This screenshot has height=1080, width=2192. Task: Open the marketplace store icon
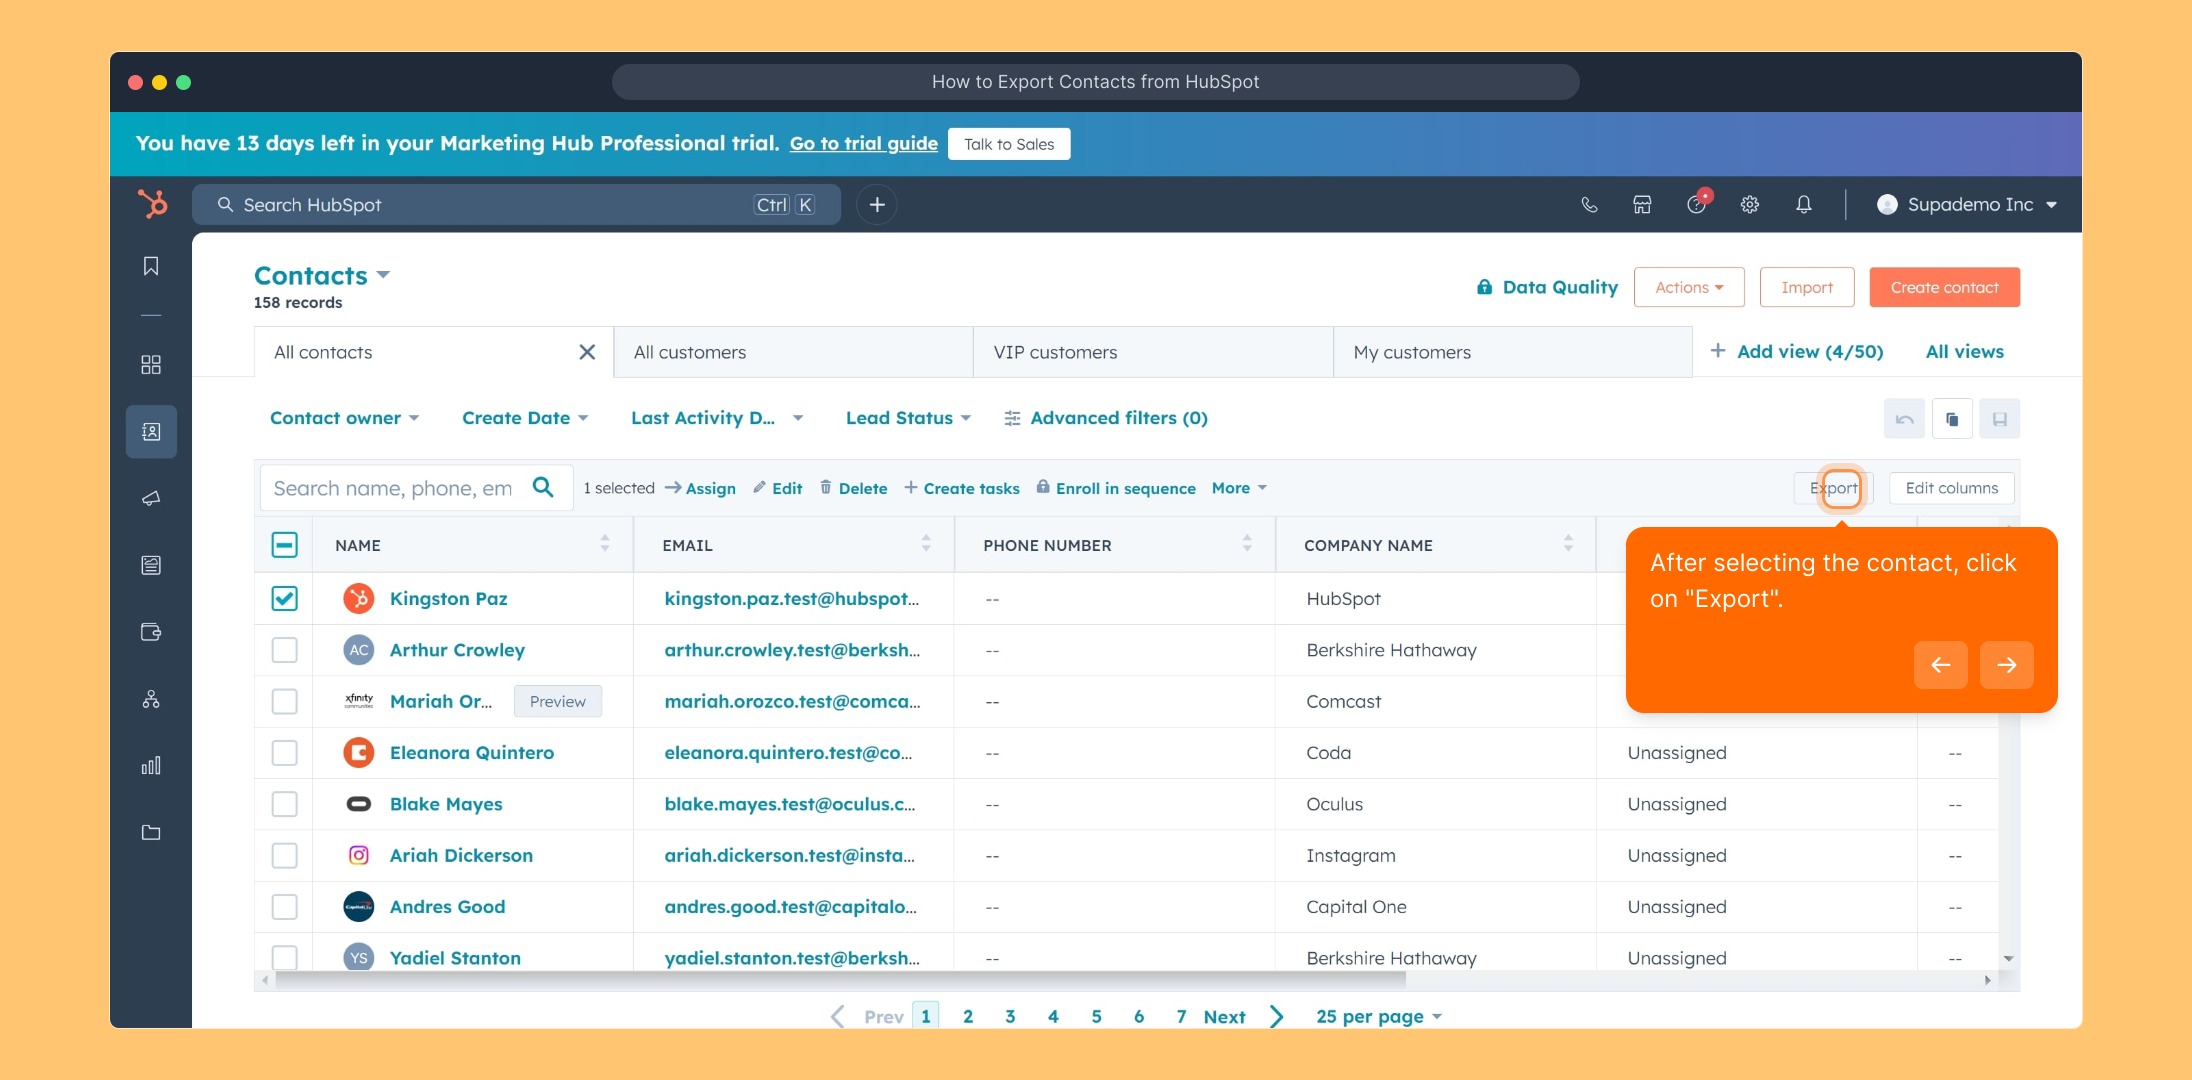click(x=1642, y=205)
